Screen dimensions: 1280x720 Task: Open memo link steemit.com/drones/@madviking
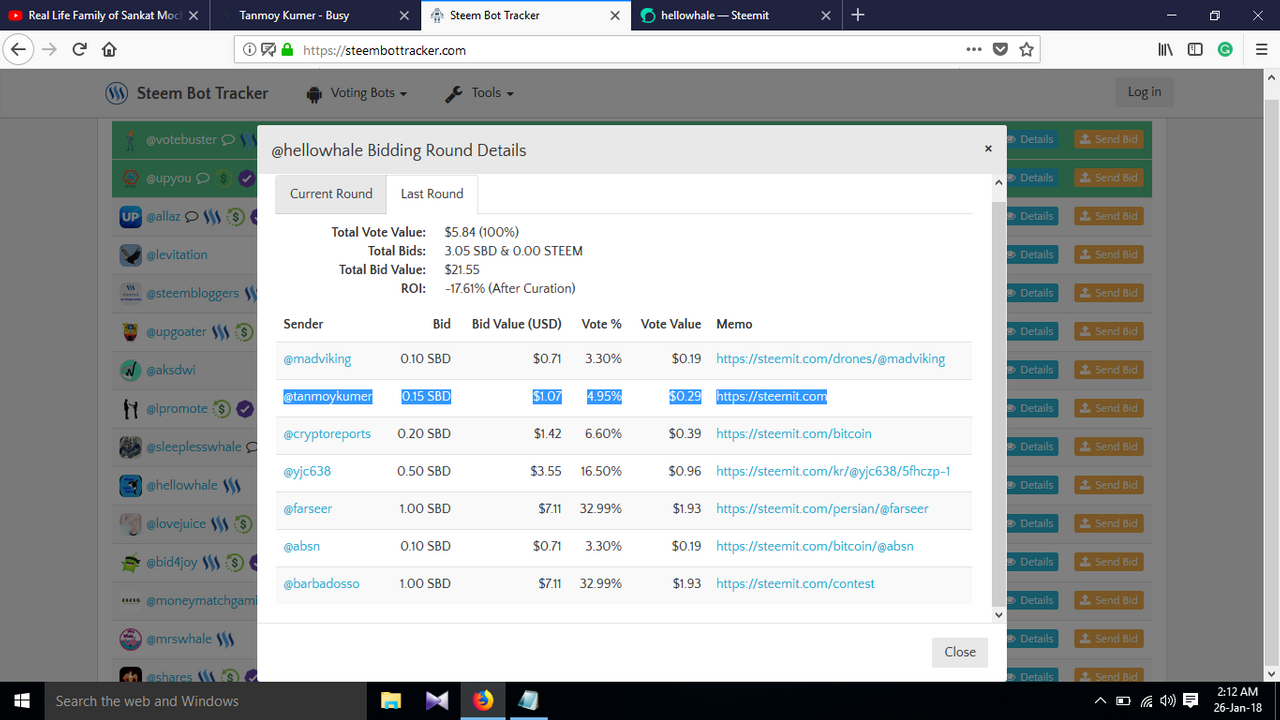pos(830,359)
